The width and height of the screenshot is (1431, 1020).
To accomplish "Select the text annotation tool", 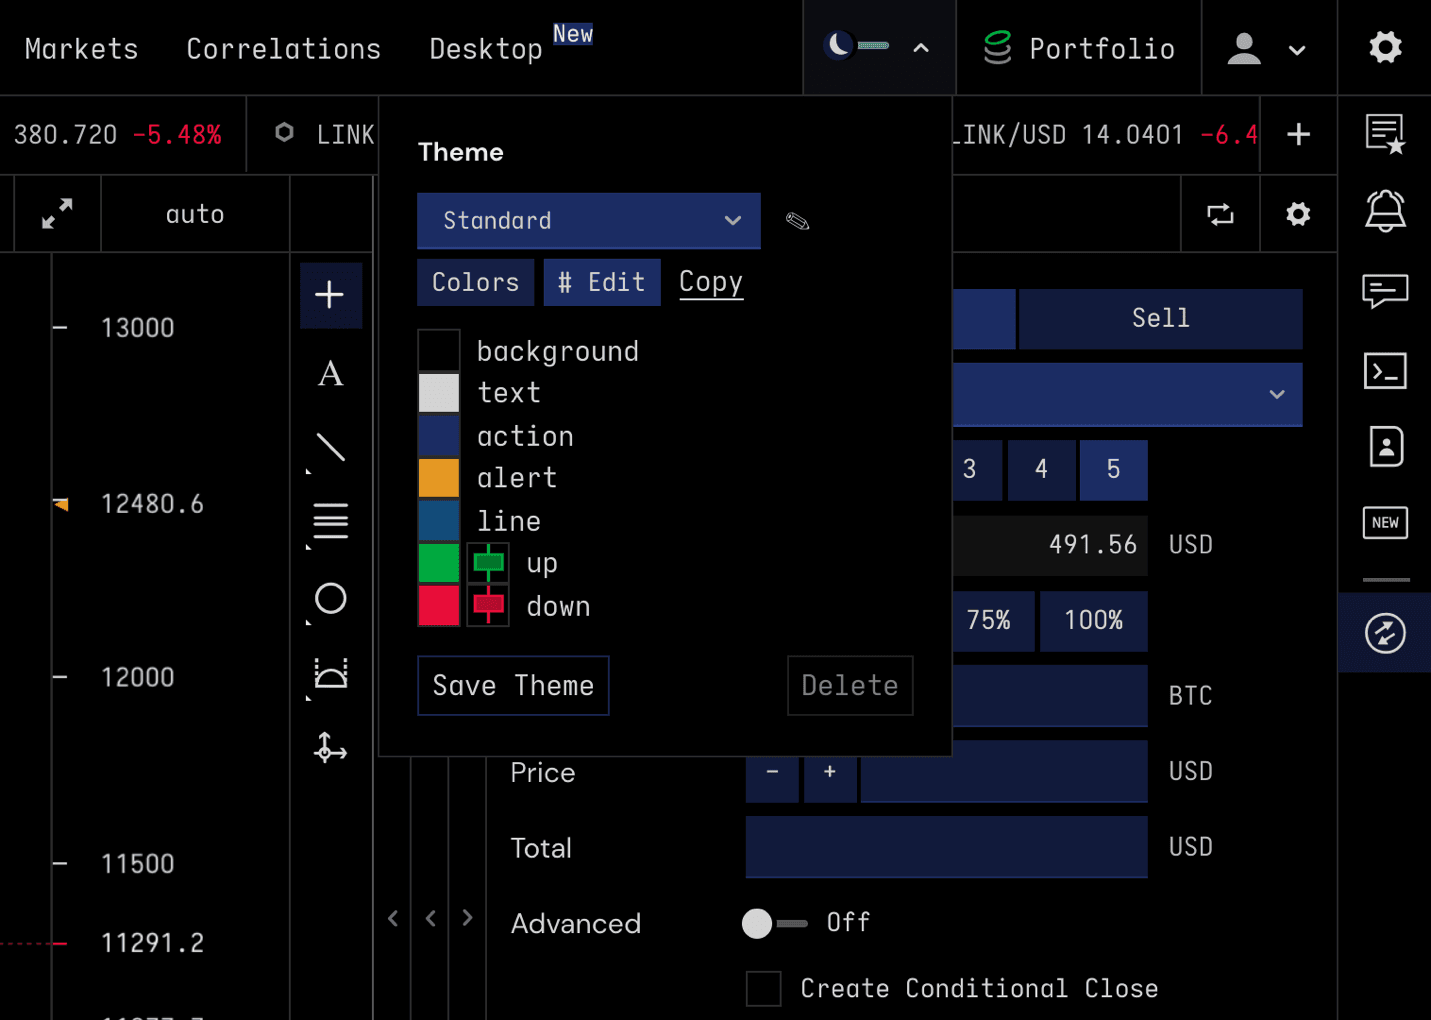I will click(330, 374).
